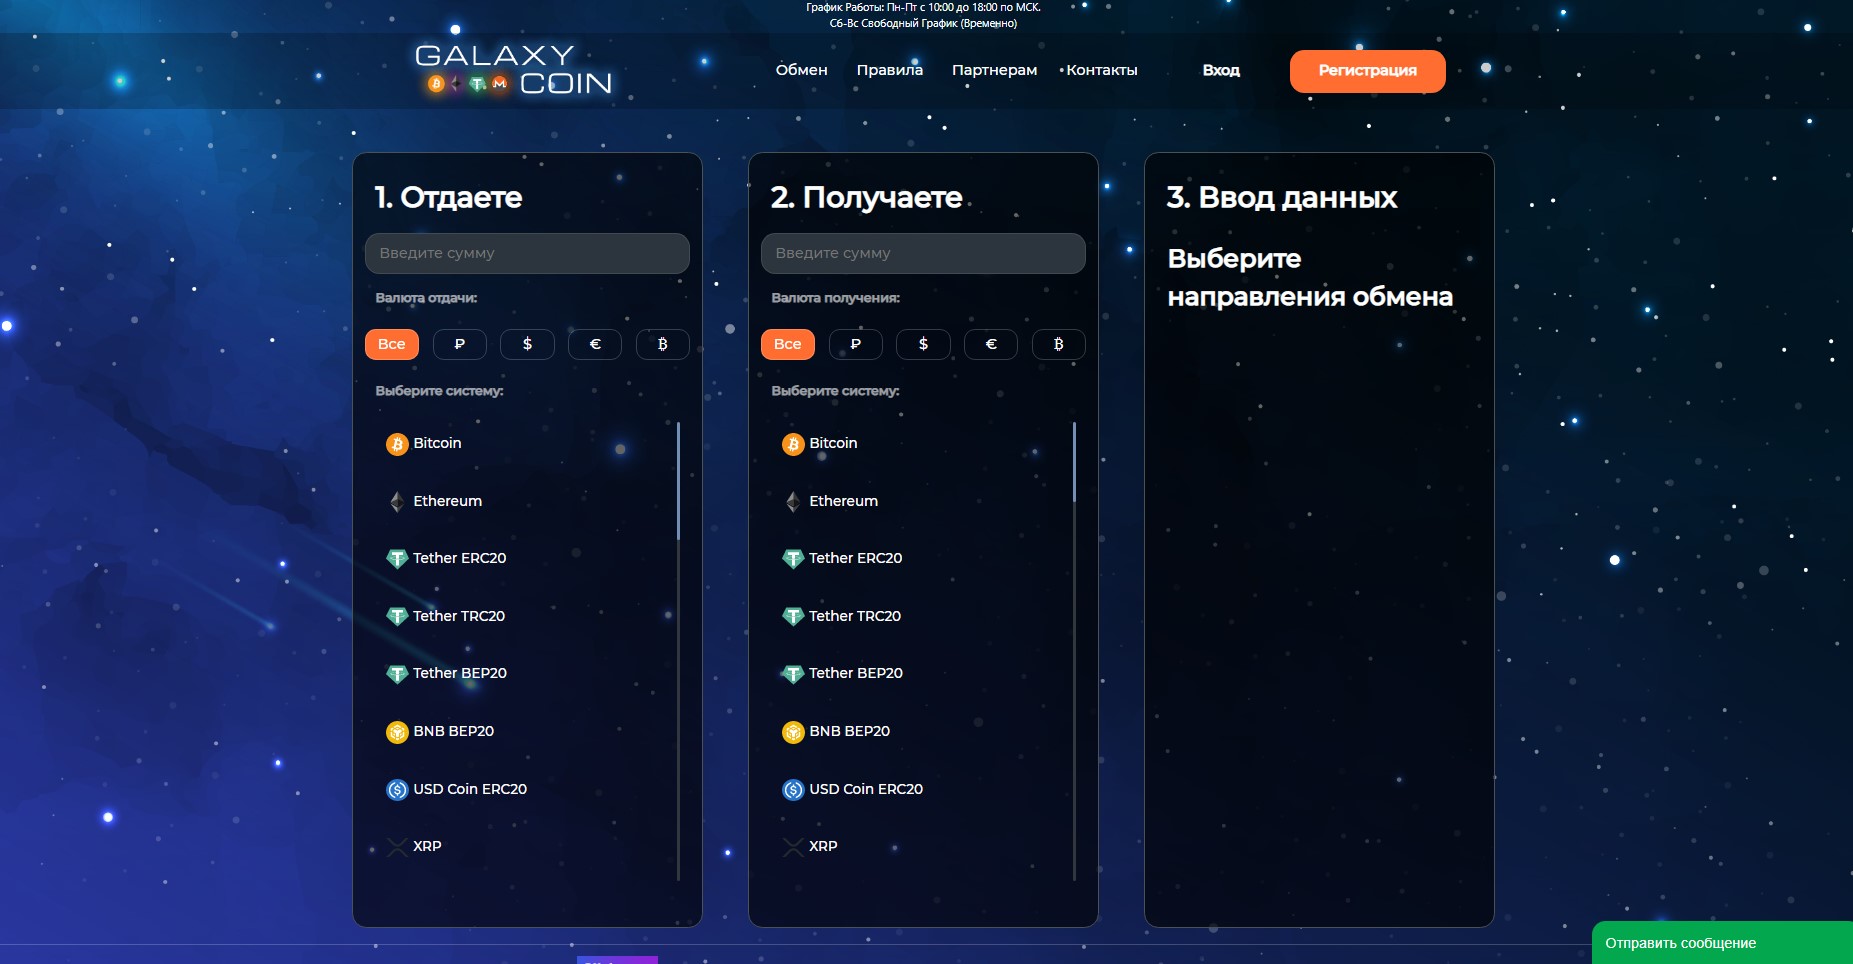Select Tether ERC20 label in Получаете list
This screenshot has width=1853, height=964.
click(855, 558)
